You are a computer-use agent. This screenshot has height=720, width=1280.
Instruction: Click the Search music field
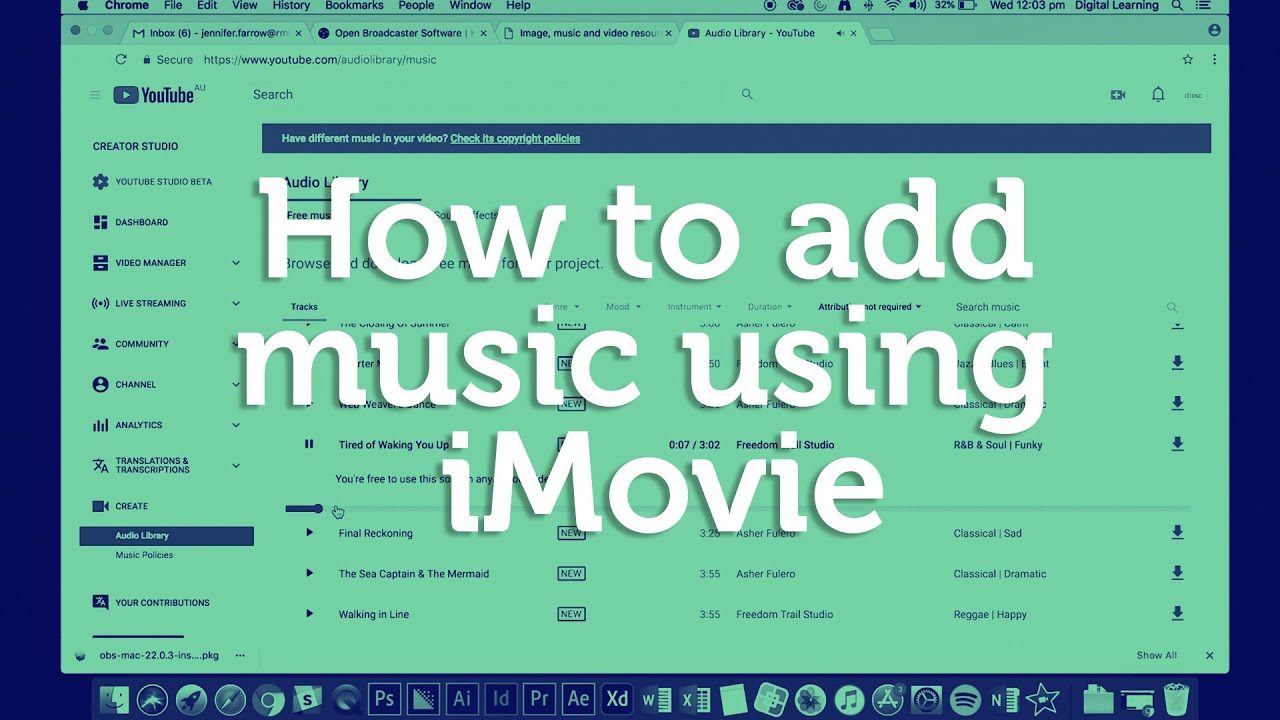[1058, 307]
